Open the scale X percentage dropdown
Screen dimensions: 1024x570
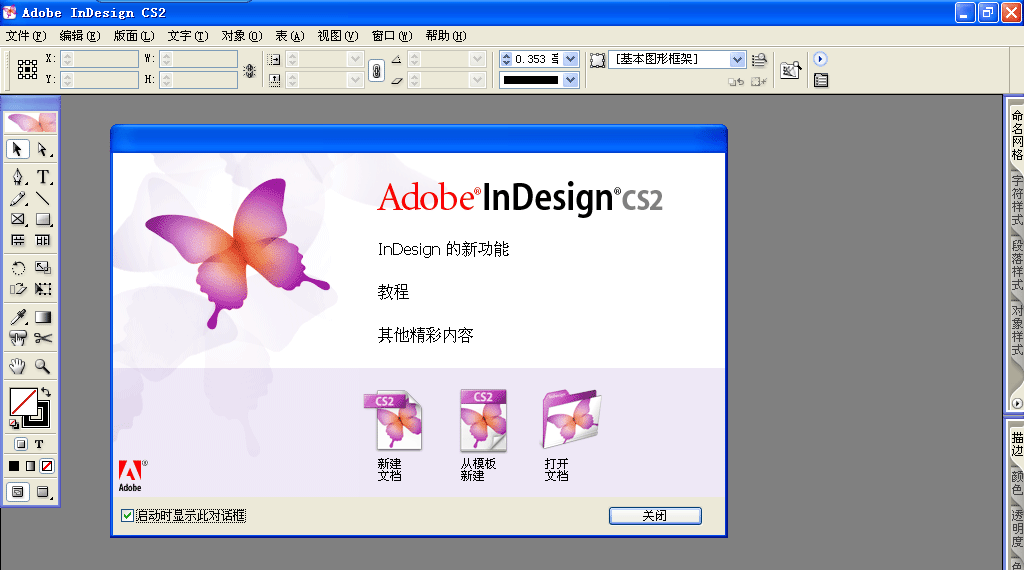355,59
